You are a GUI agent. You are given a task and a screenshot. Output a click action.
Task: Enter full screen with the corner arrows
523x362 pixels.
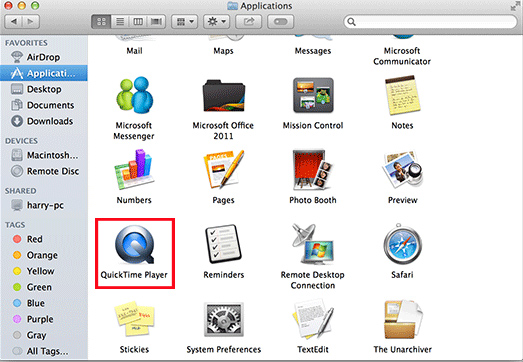pos(516,6)
